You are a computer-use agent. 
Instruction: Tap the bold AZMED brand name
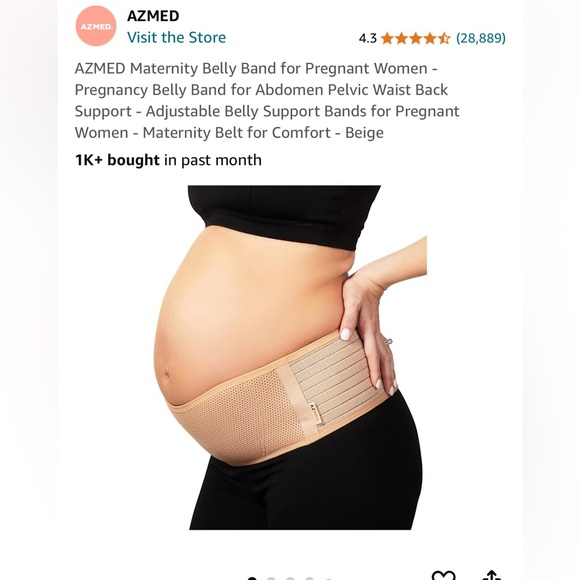pos(153,16)
